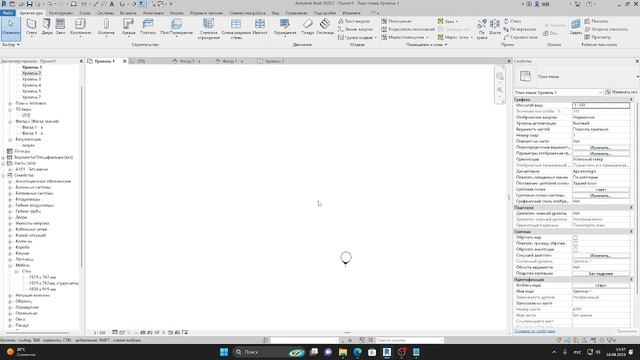Click Apply button in Properties panel
The height and width of the screenshot is (360, 640).
(627, 331)
